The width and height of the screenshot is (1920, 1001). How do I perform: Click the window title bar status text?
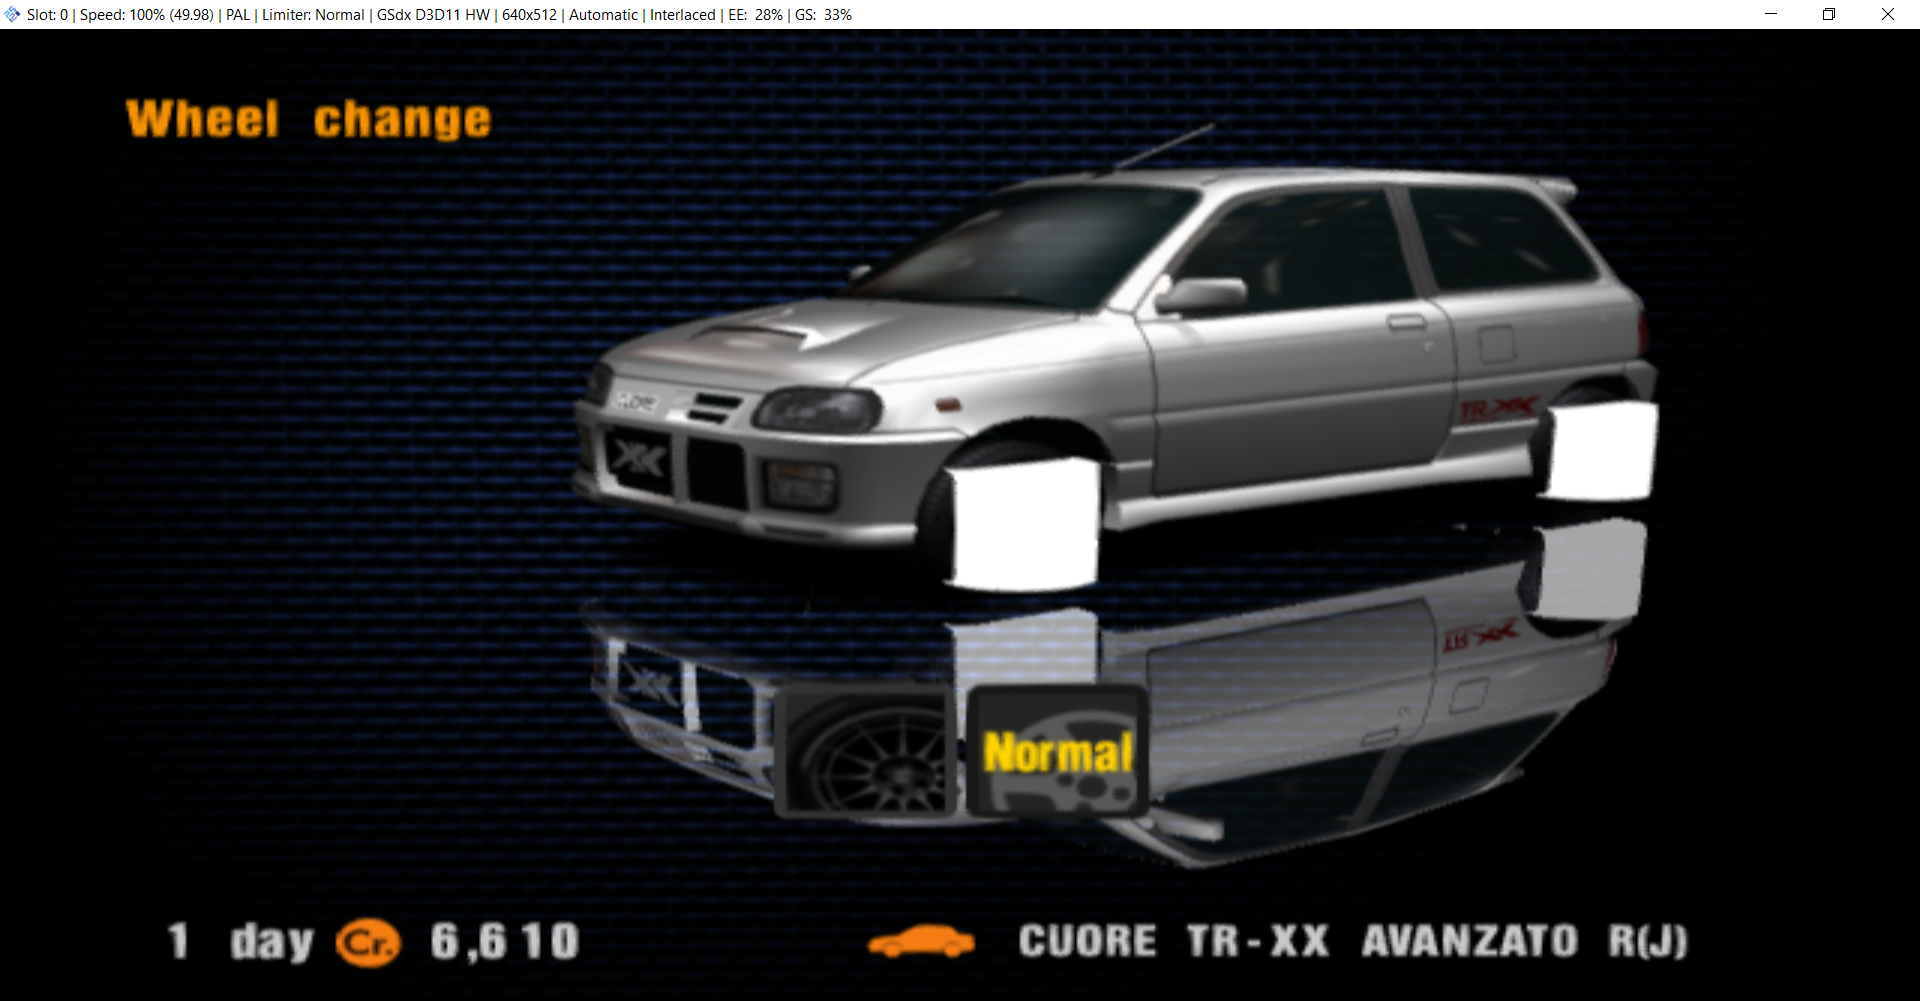(x=440, y=15)
